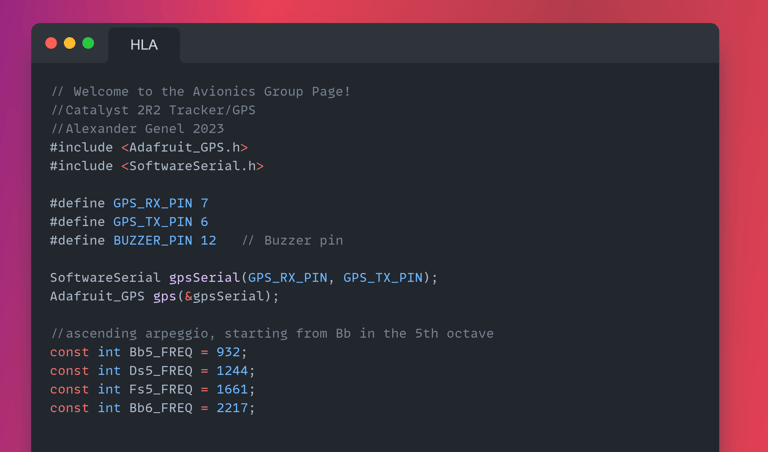
Task: Click the yellow minimize window button
Action: 69,43
